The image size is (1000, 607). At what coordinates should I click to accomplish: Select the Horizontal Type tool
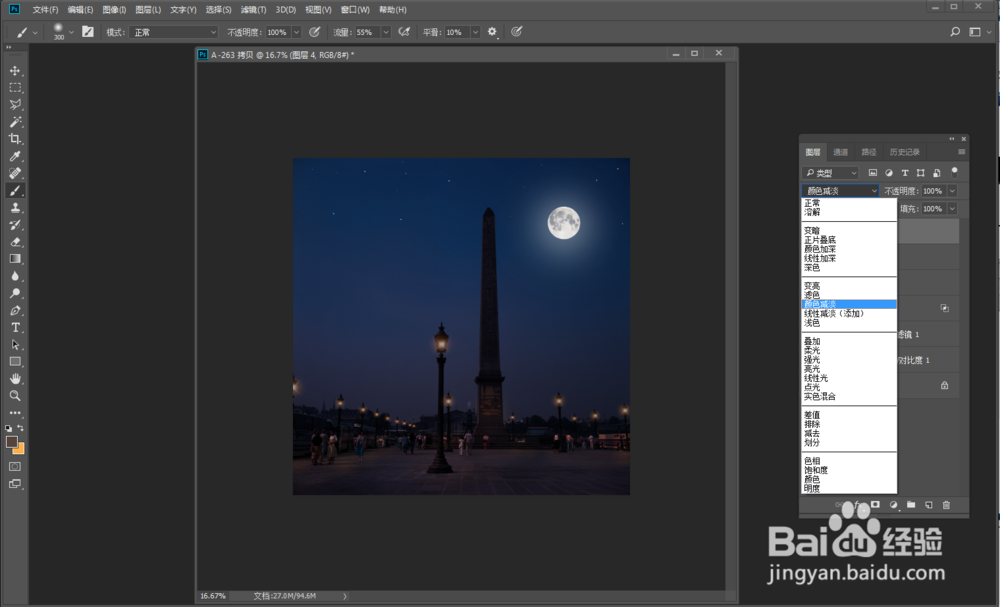(x=15, y=327)
